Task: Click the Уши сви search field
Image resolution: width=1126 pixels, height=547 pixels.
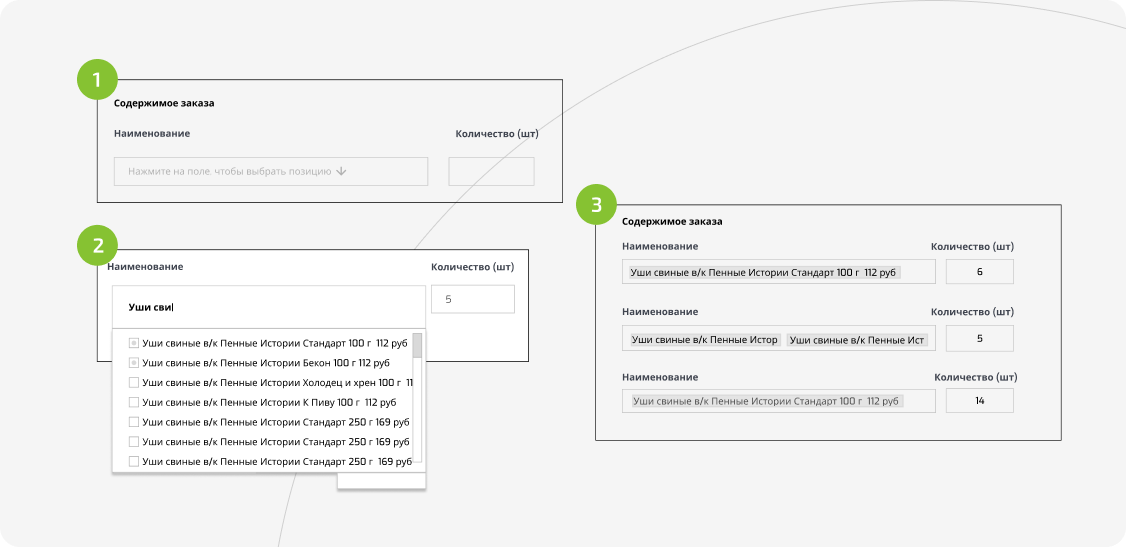Action: tap(269, 307)
